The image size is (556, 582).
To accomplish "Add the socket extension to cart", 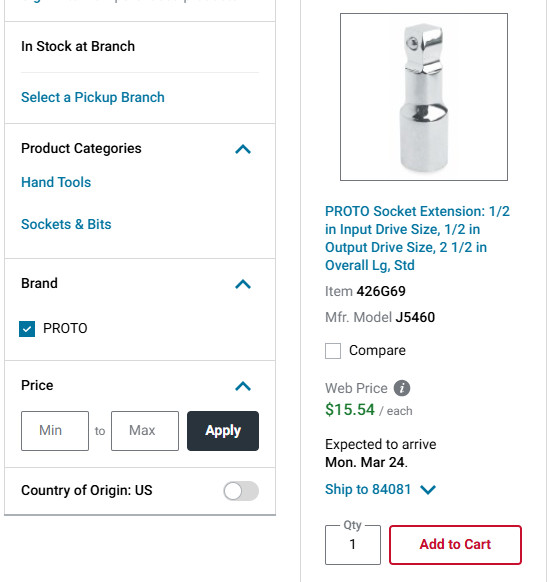I will (x=455, y=545).
